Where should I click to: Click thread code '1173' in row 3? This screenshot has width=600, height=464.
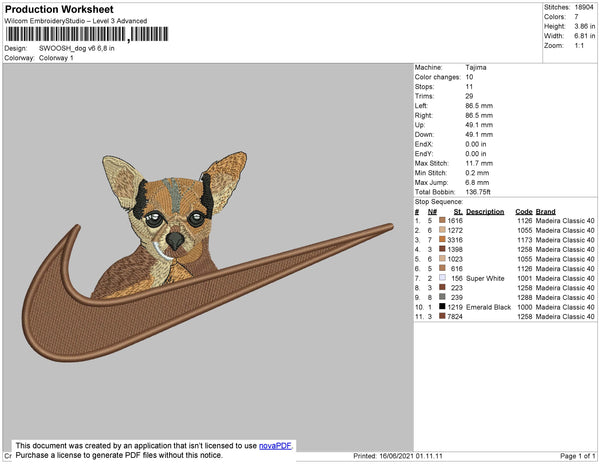point(525,240)
